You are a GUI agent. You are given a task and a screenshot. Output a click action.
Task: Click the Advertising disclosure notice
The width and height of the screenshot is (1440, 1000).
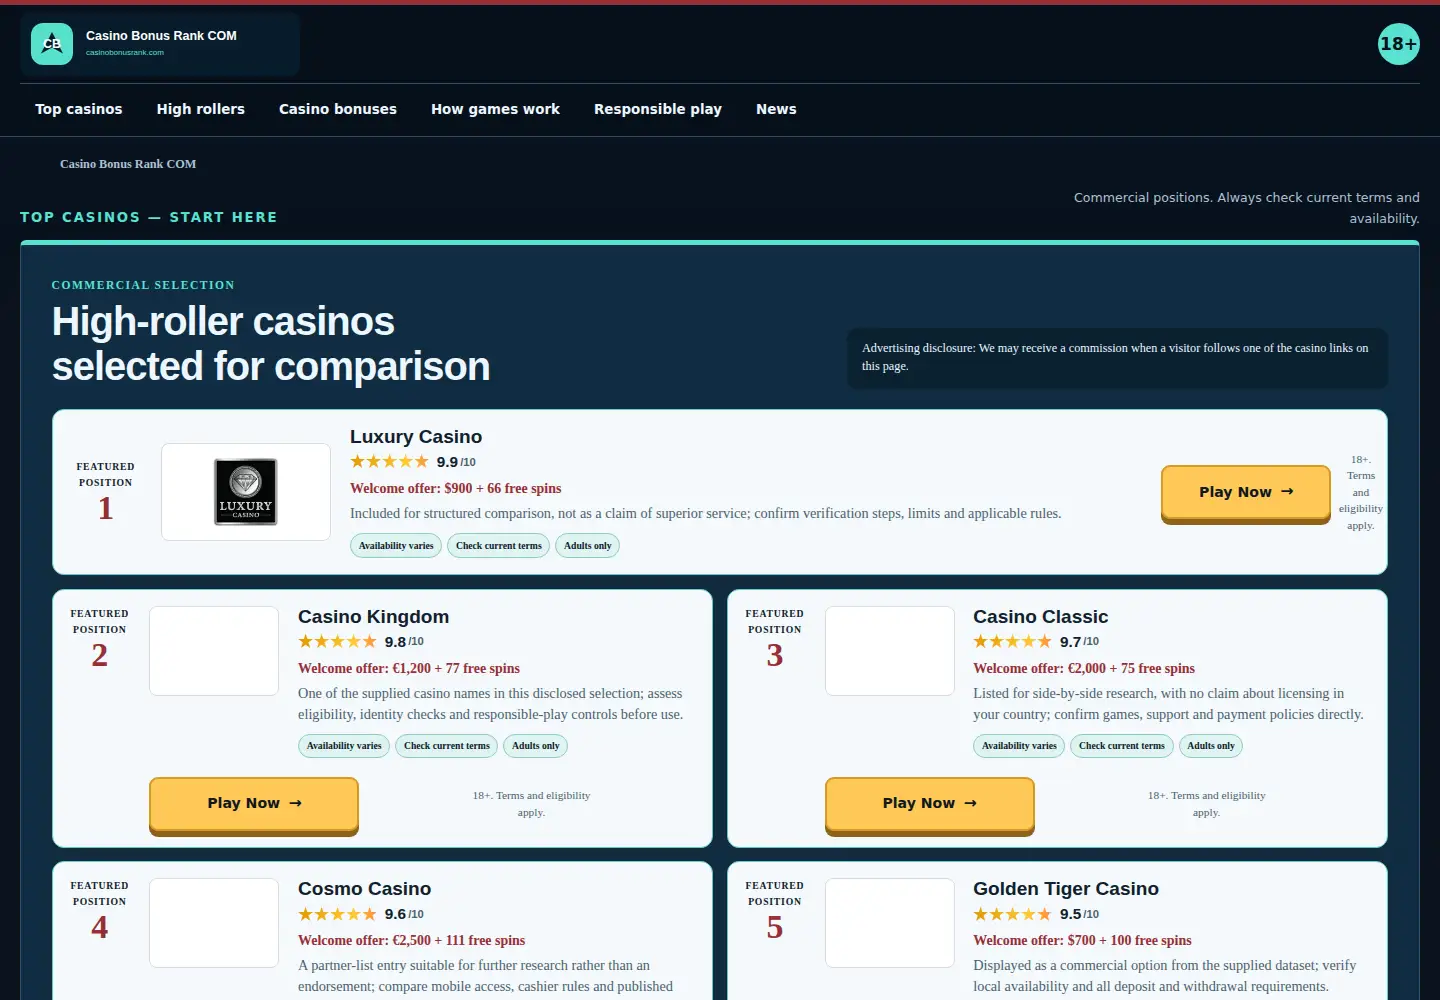1118,358
